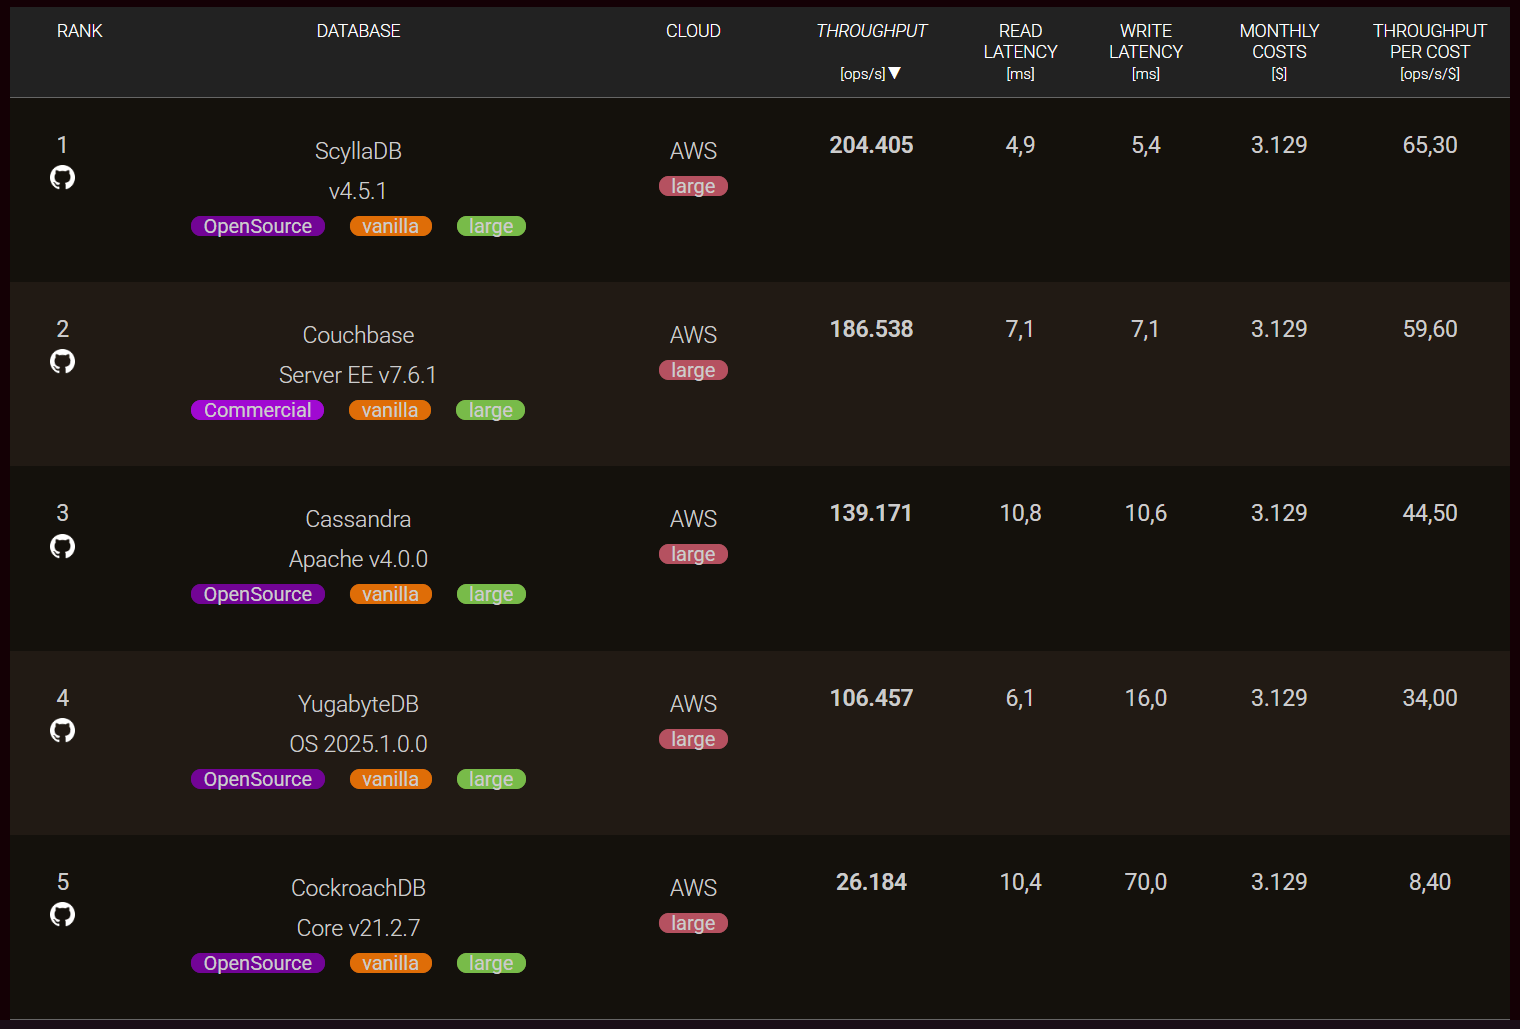
Task: Toggle the large tag on YugabyteDB
Action: pyautogui.click(x=490, y=778)
